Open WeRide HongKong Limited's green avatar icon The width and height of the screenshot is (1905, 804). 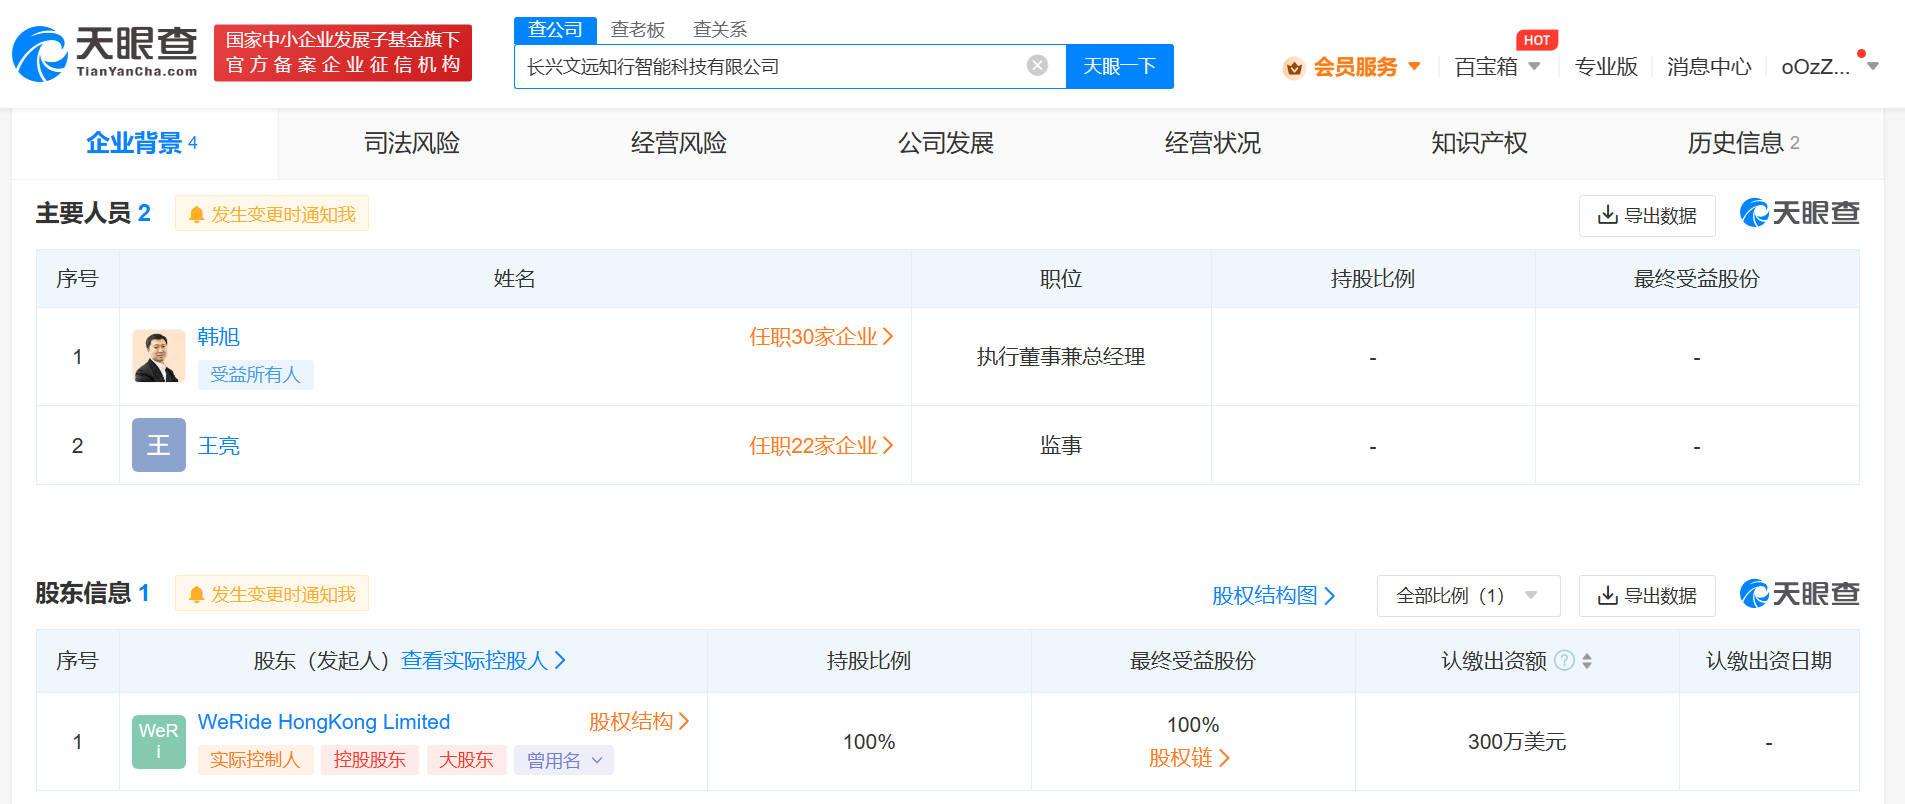(159, 741)
